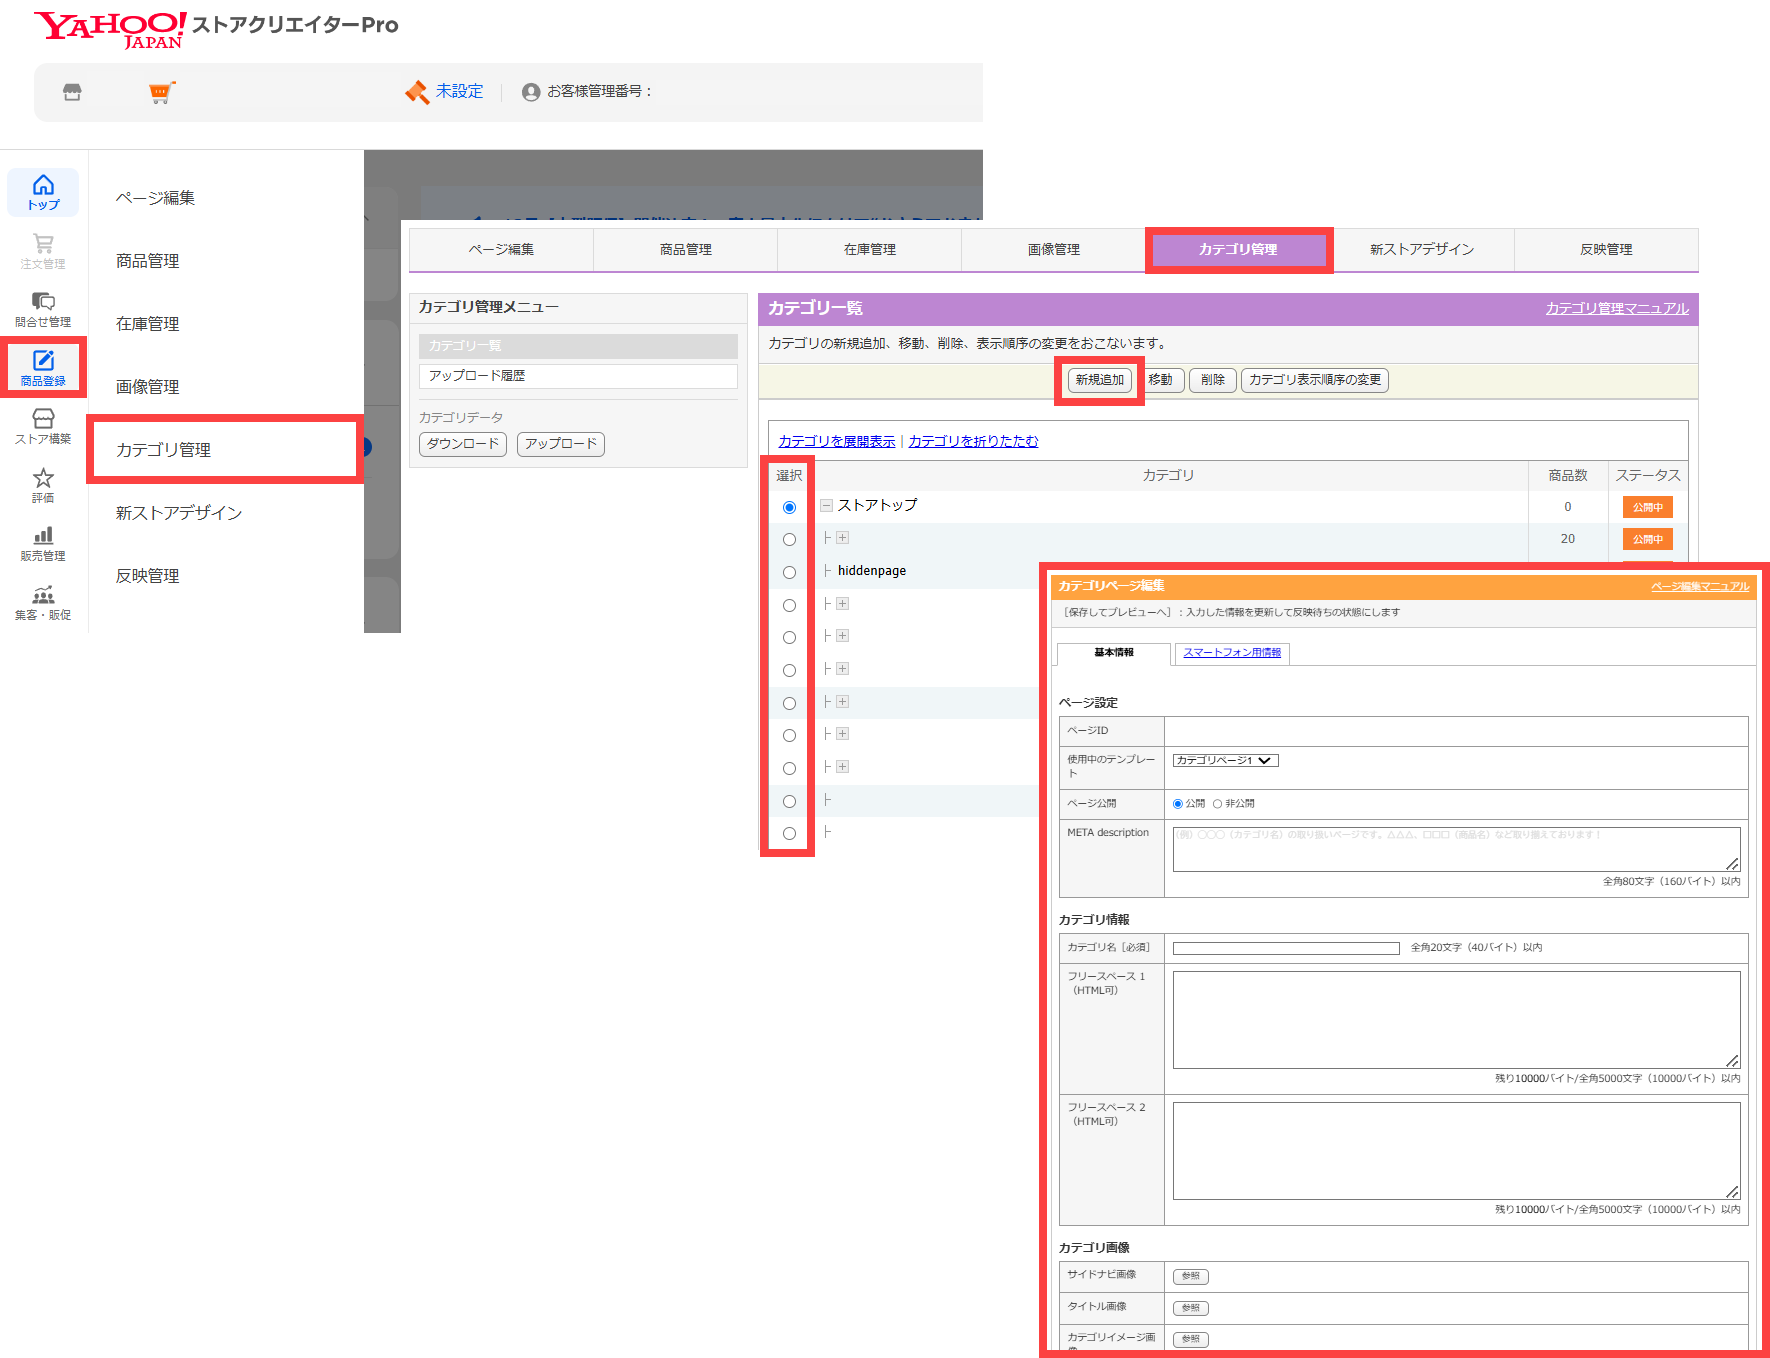Switch to the 新ストアデザイン tab
This screenshot has width=1770, height=1358.
point(1422,250)
